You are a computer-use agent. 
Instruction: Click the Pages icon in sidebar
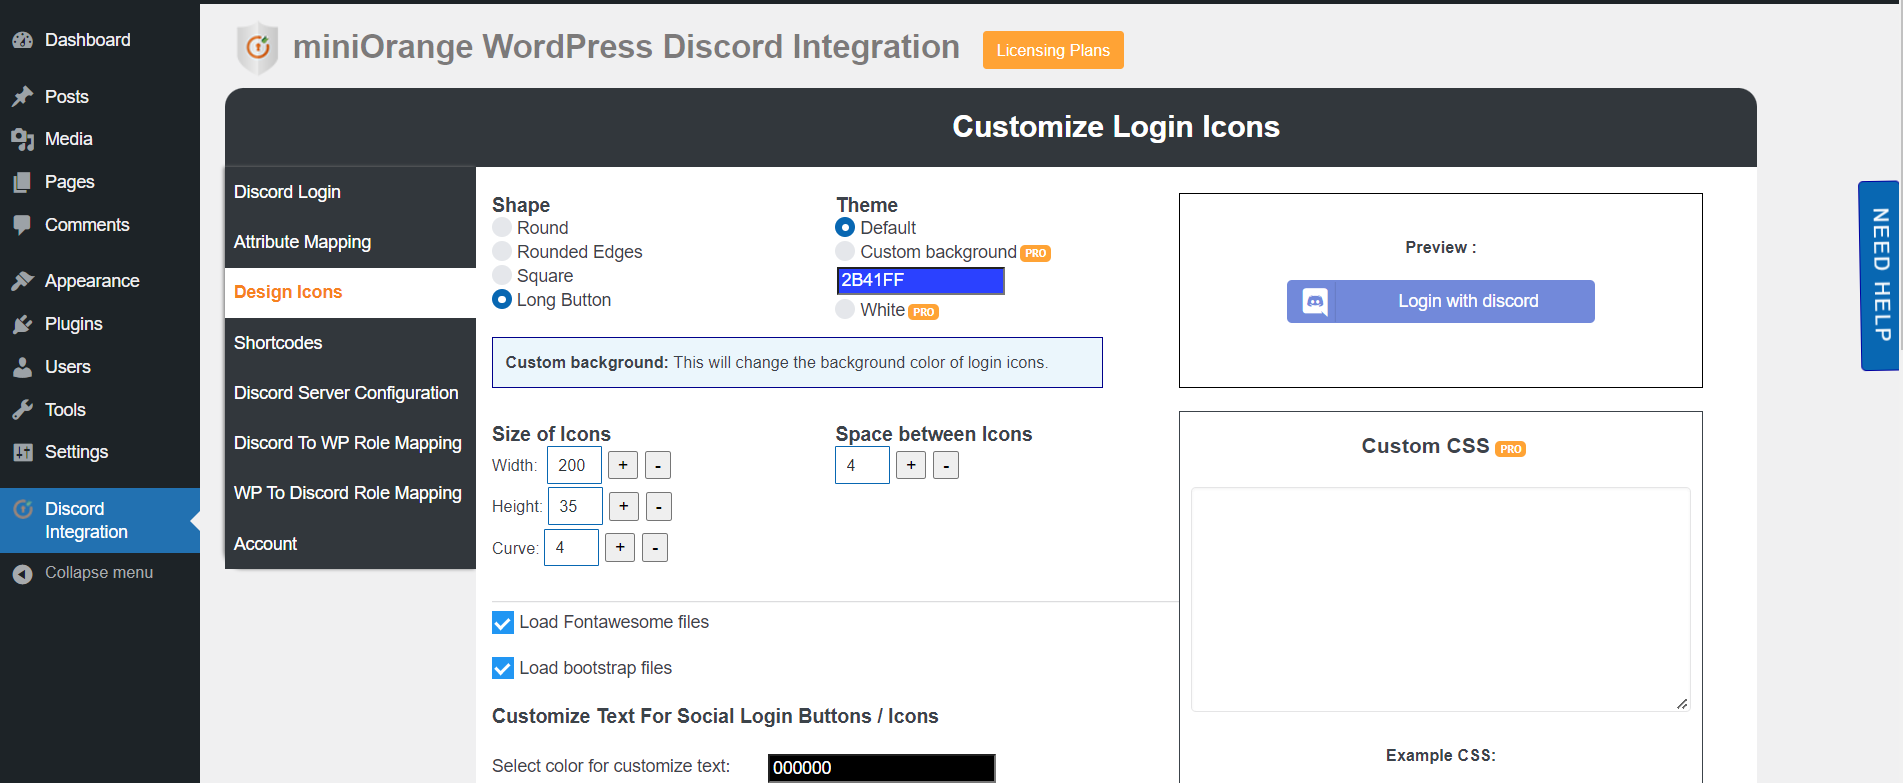click(22, 182)
